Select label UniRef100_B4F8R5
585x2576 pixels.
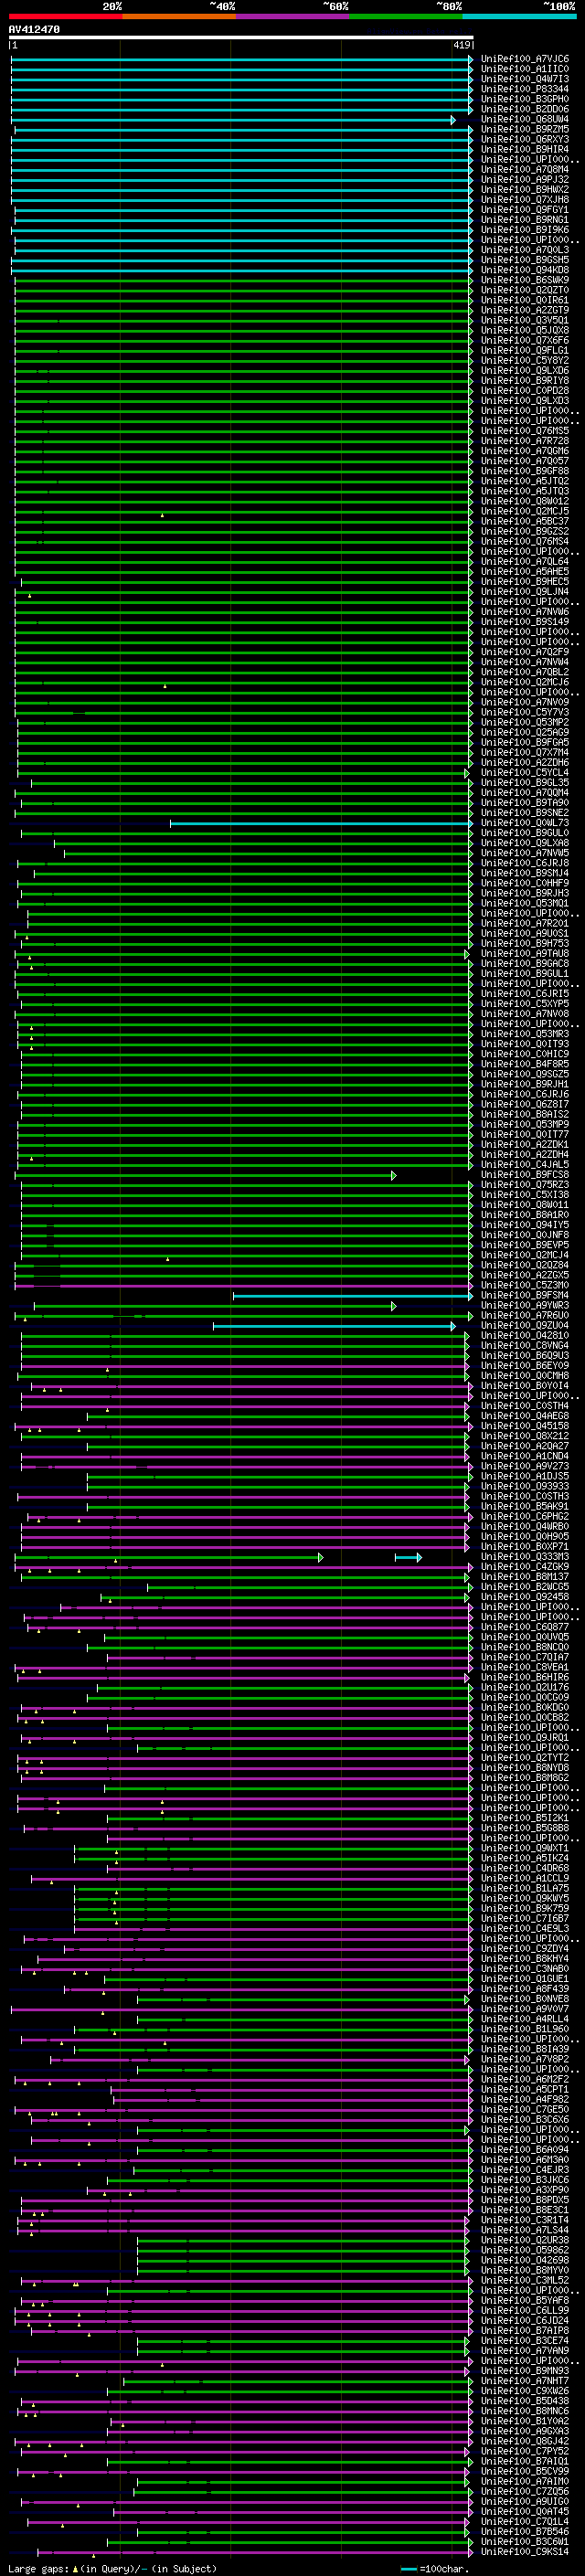[x=525, y=1064]
